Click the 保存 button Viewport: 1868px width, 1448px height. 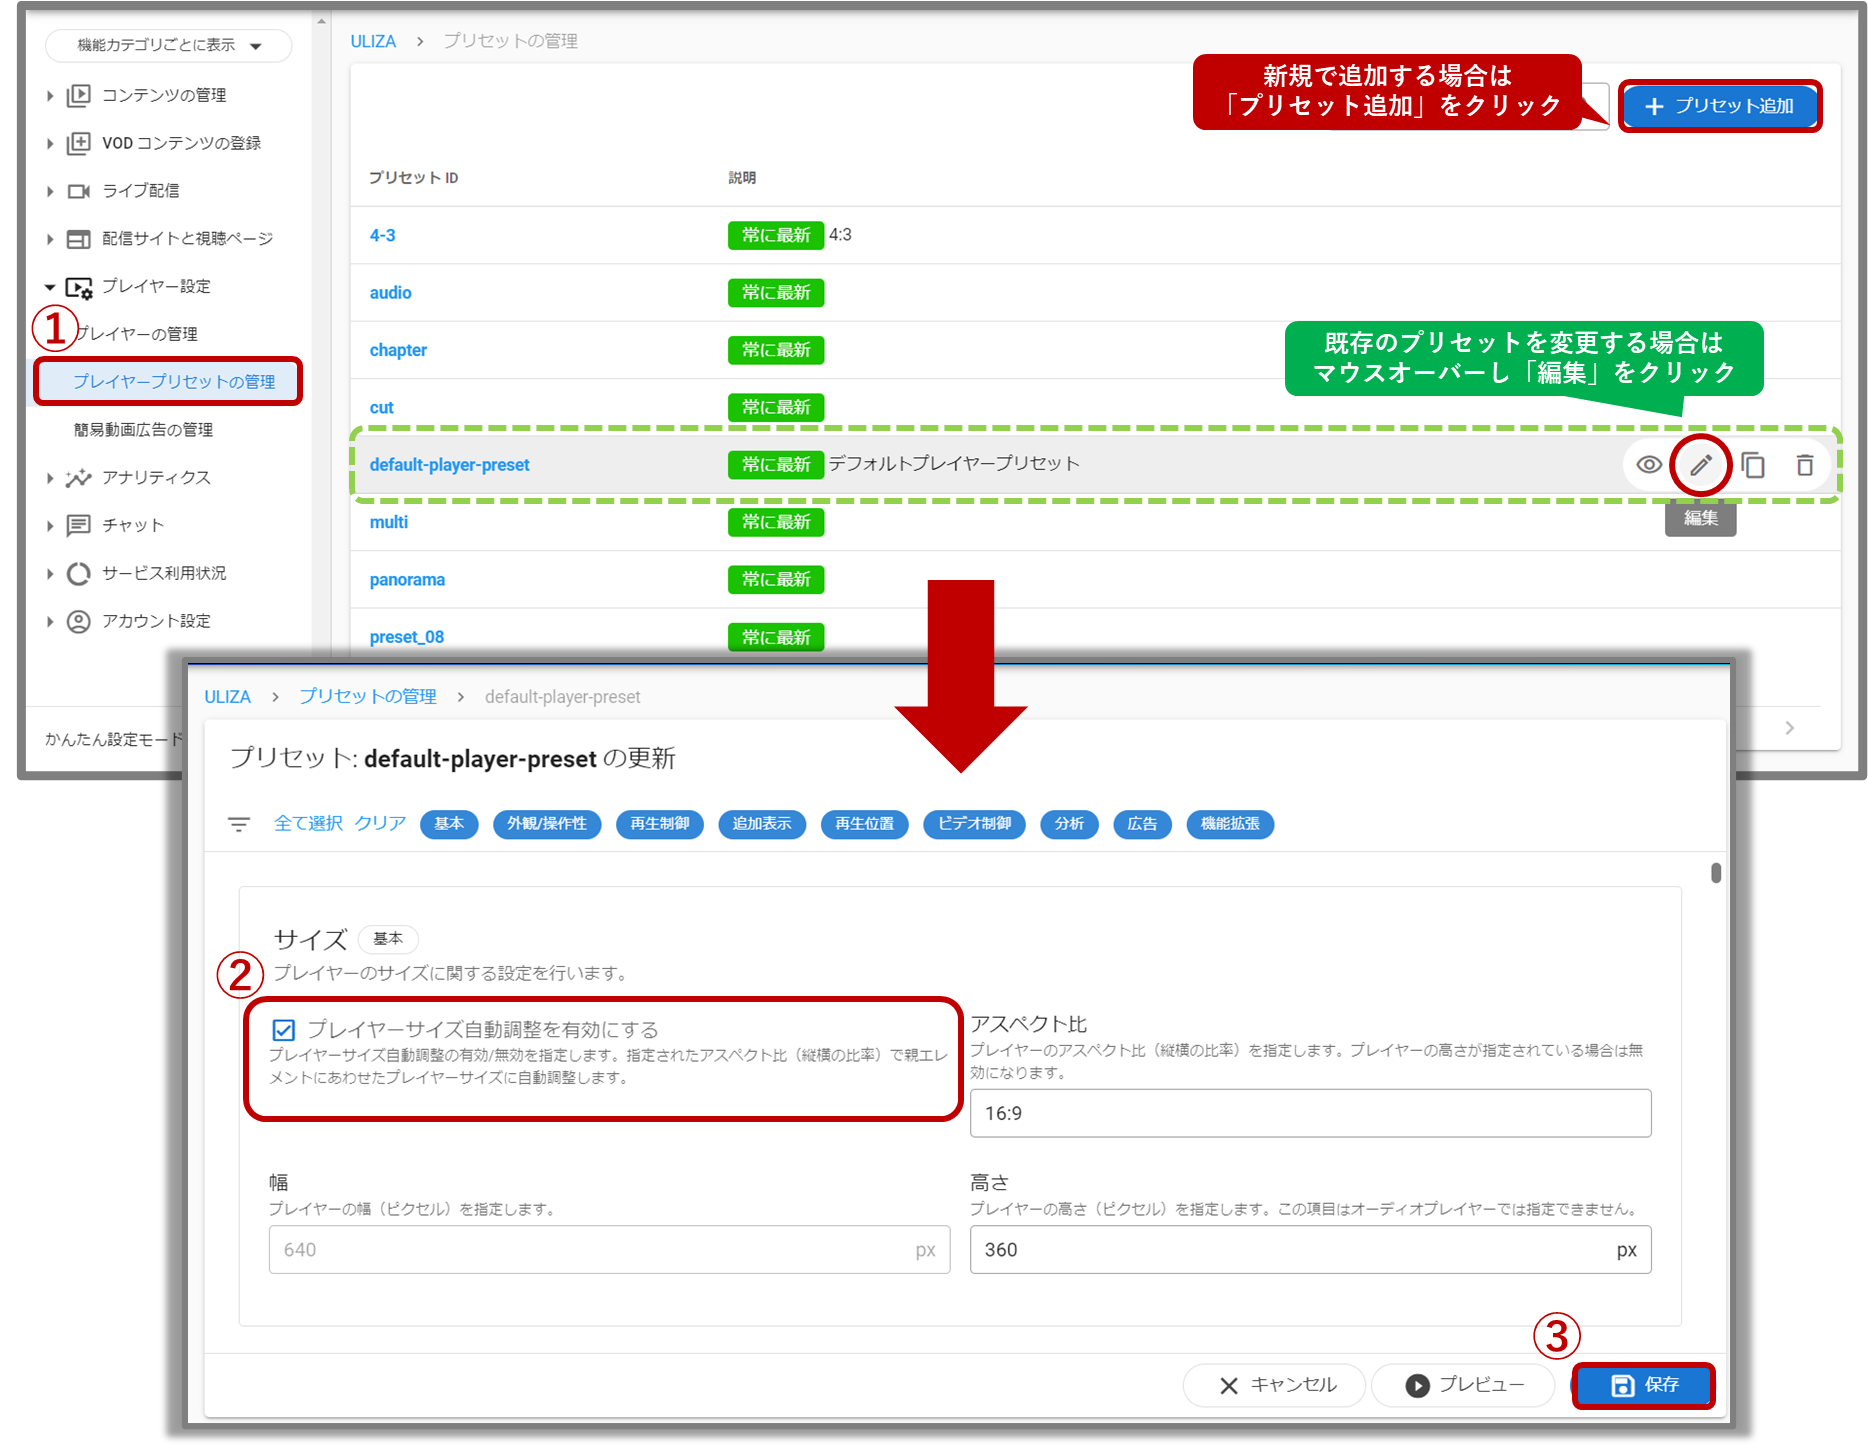coord(1644,1385)
